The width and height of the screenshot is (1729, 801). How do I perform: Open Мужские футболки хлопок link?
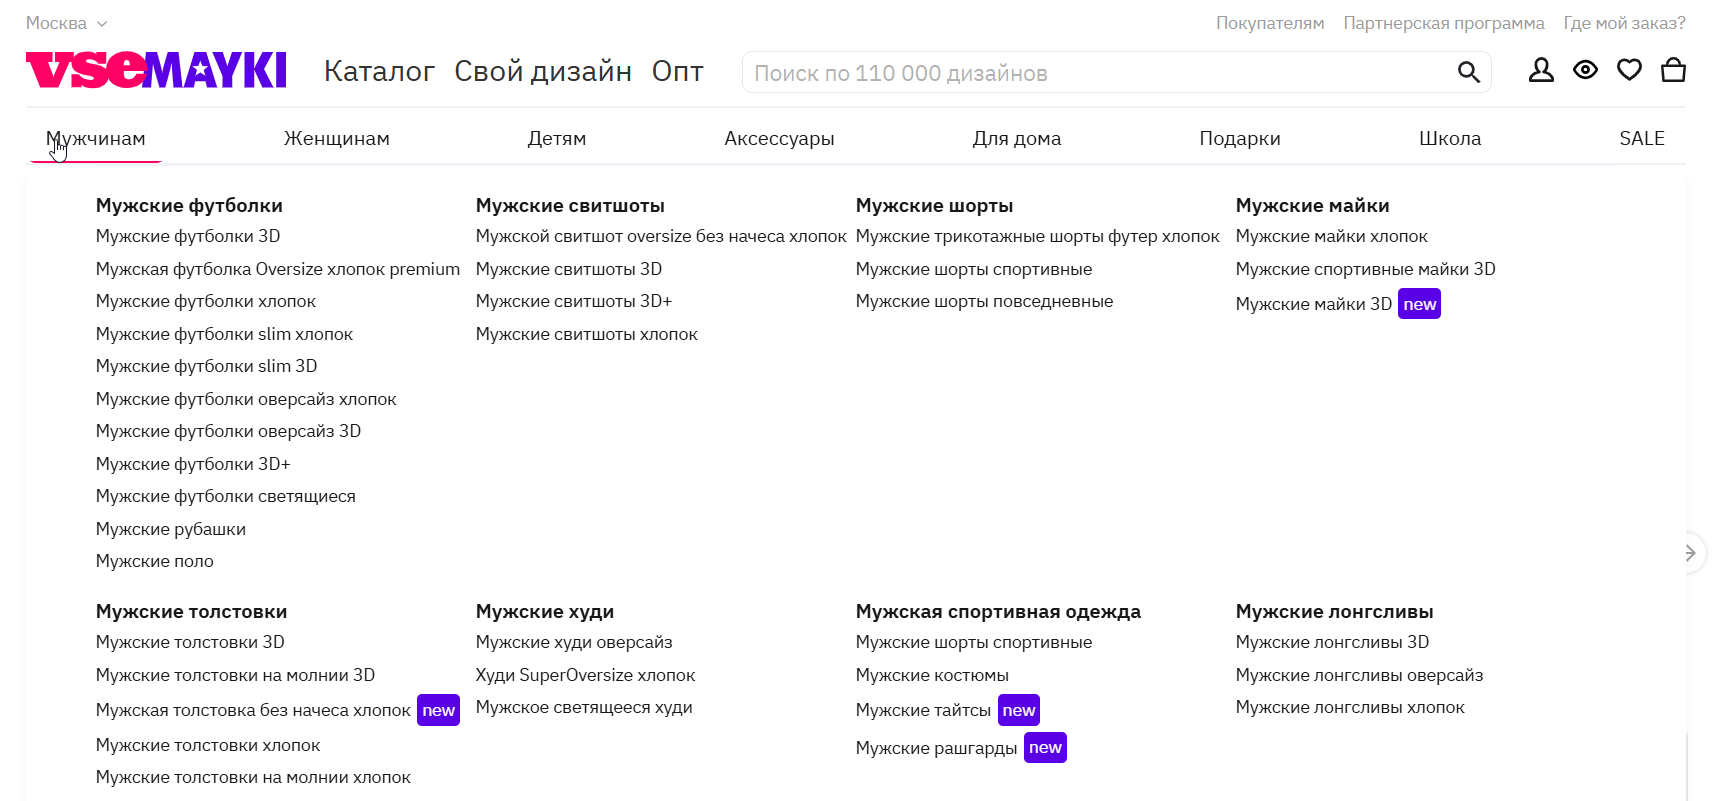tap(206, 301)
